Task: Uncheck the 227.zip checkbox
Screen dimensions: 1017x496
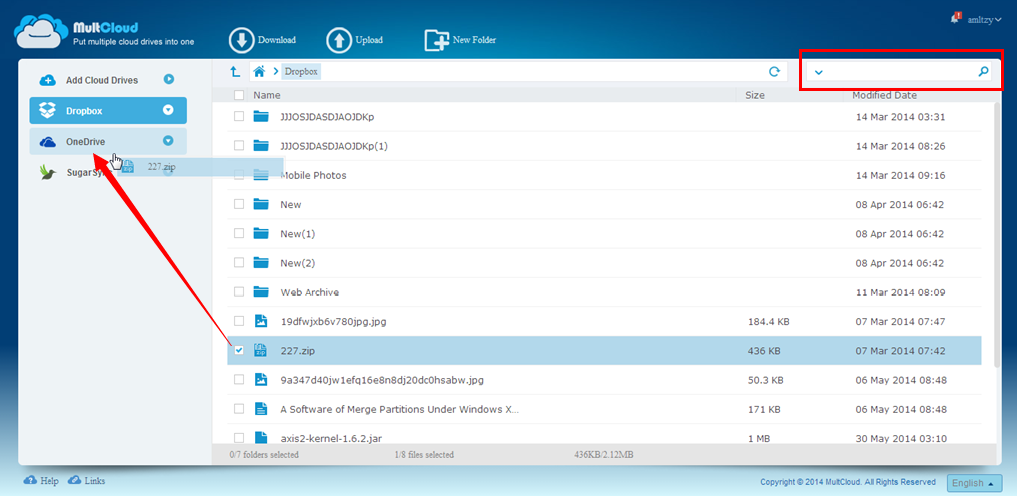Action: [239, 350]
